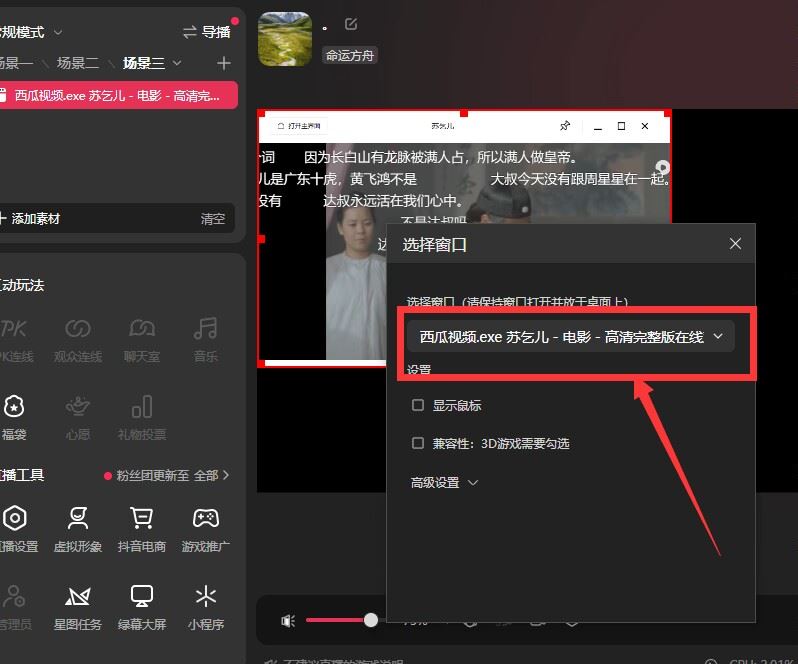Click 打开主界面 in captured video window

[299, 126]
